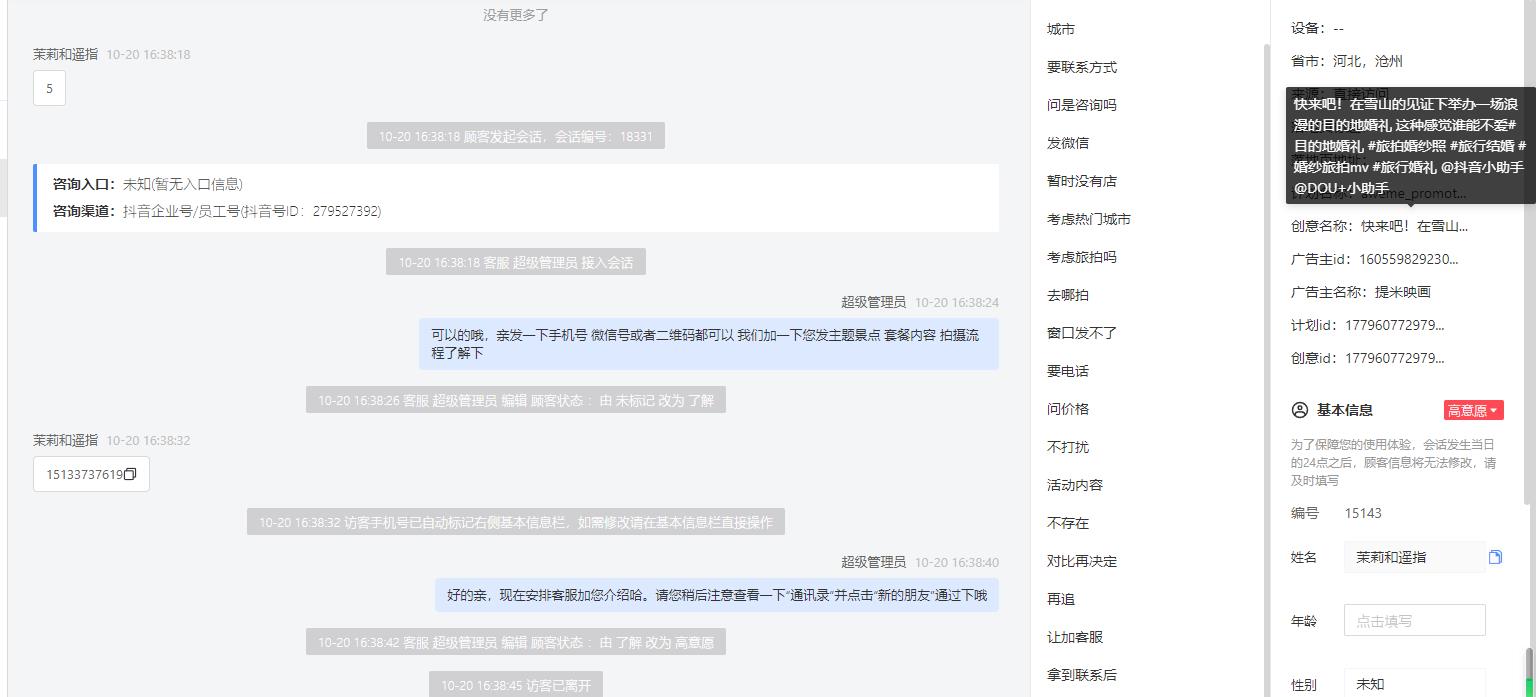Click the 年龄 input field

click(x=1414, y=620)
